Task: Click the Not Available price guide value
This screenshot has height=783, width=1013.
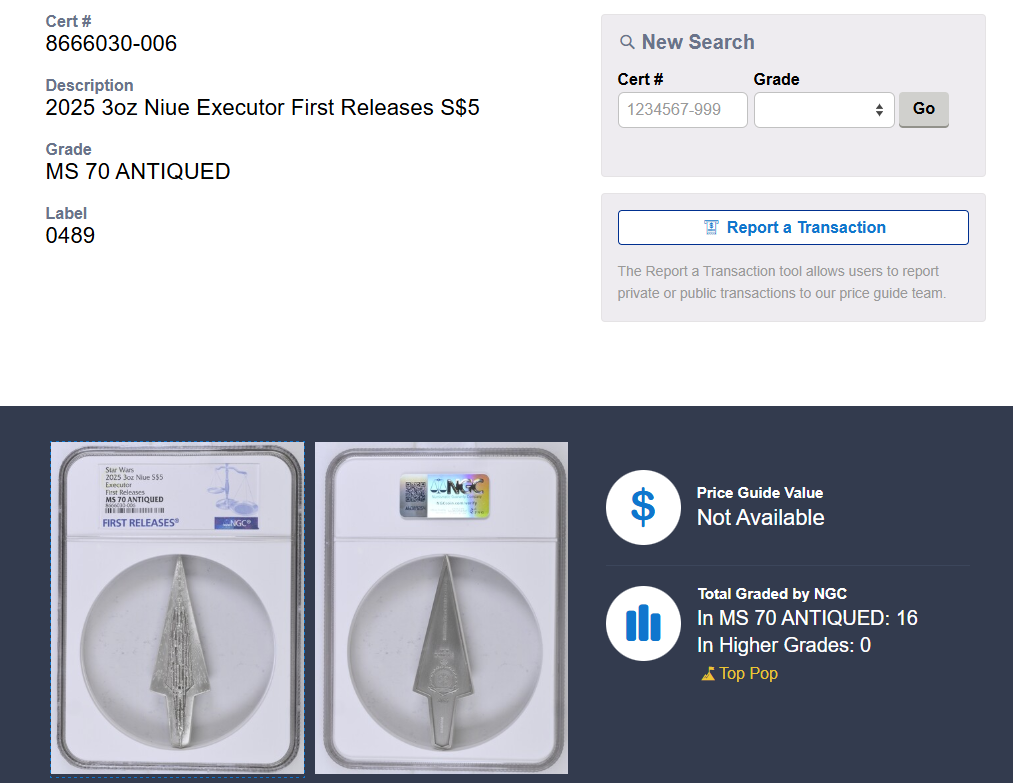Action: point(760,517)
